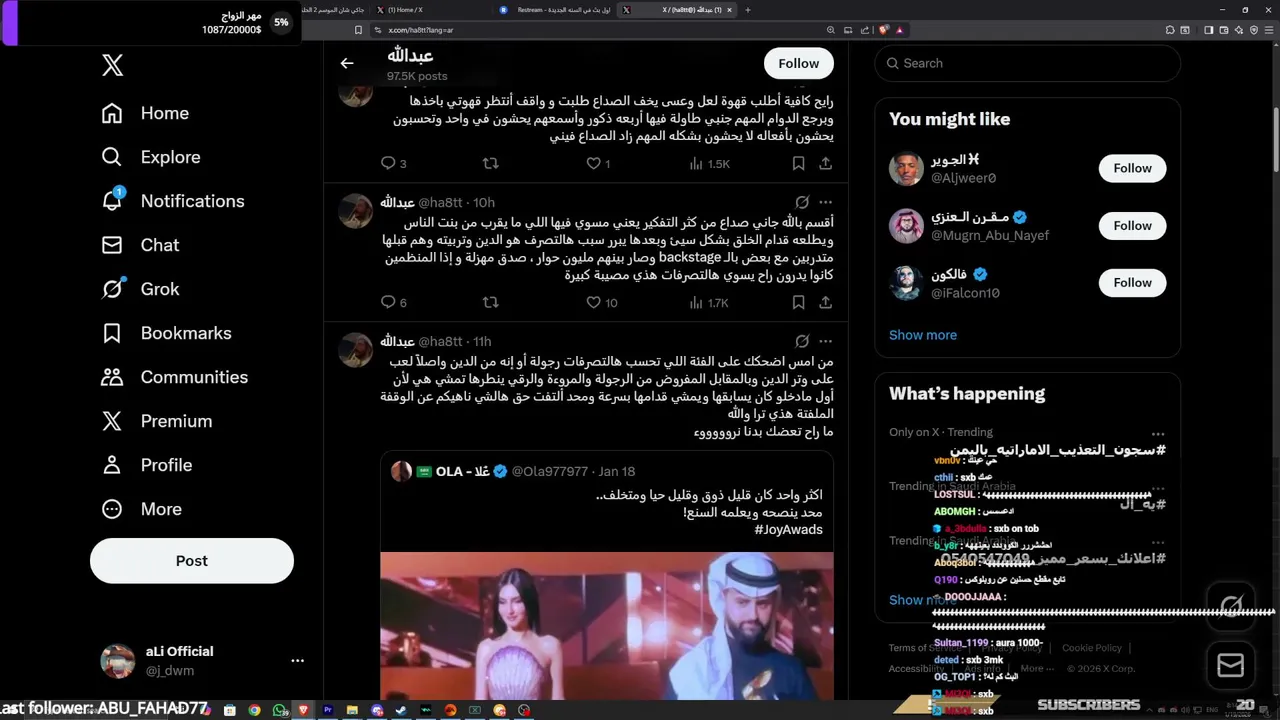Like the tweet showing 10 likes

click(601, 302)
